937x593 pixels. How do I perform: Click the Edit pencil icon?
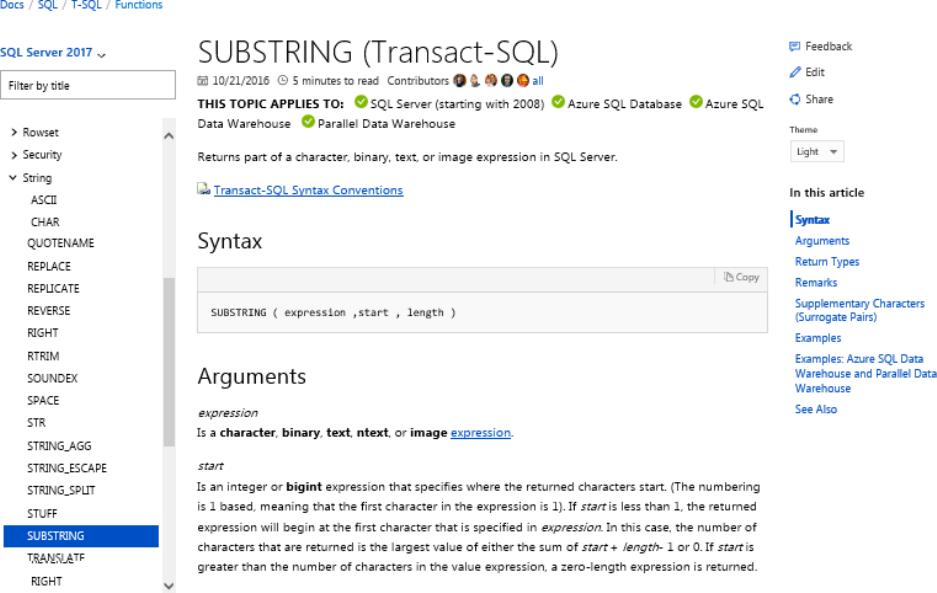coord(795,72)
